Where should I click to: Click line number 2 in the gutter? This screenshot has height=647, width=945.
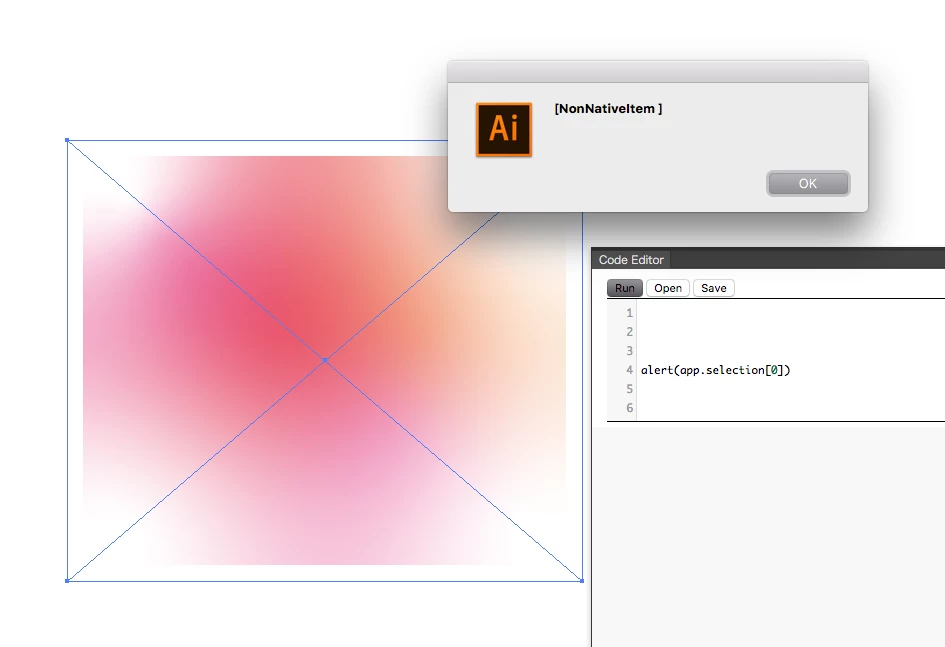(629, 332)
